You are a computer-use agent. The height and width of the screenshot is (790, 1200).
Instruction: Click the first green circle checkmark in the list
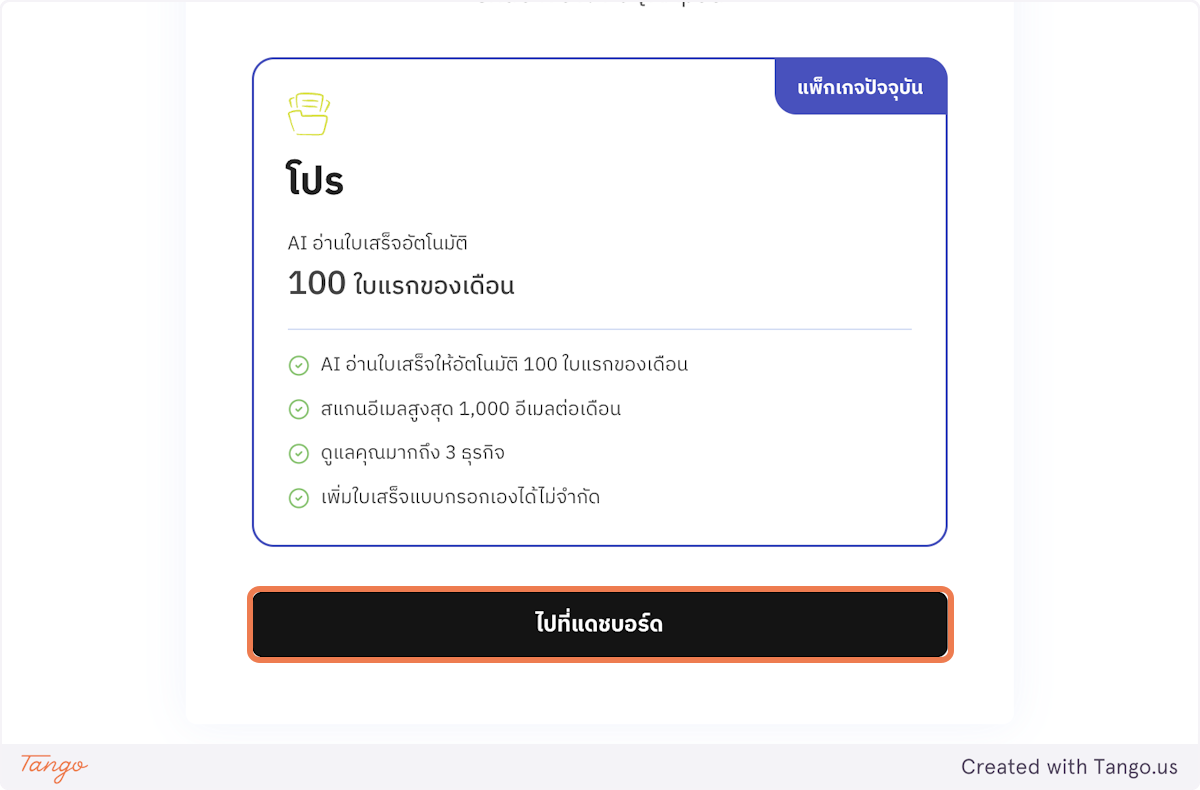point(299,365)
